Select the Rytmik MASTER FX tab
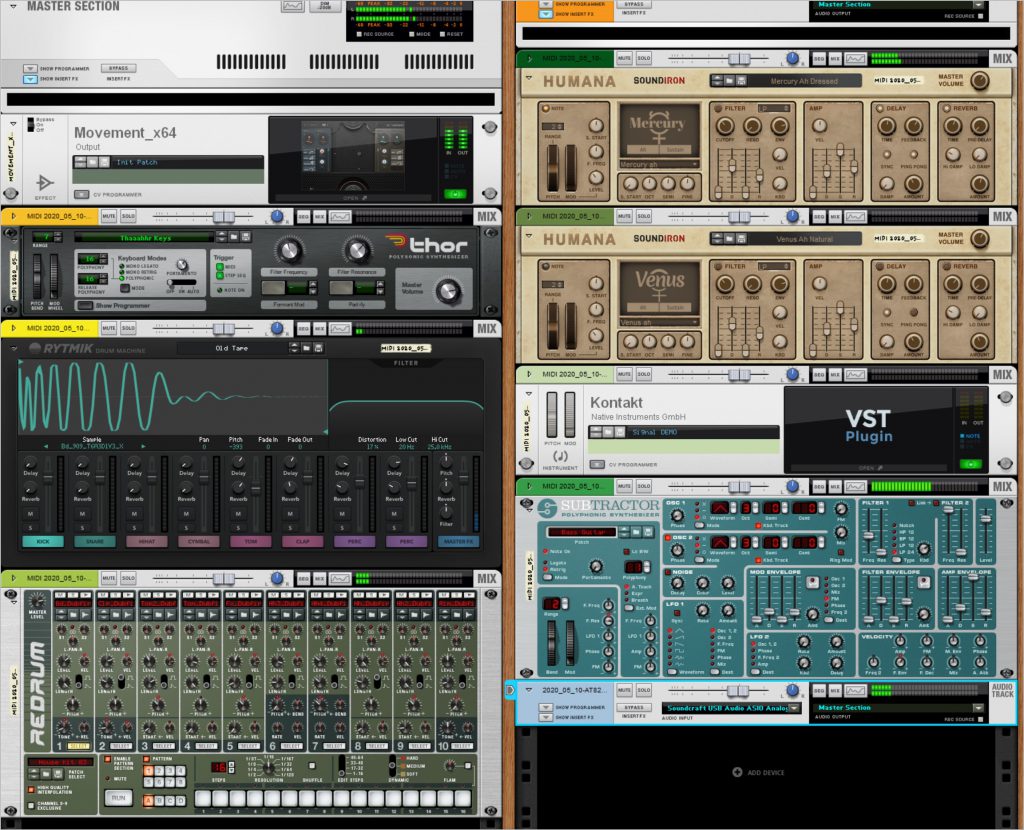The image size is (1024, 830). point(458,541)
